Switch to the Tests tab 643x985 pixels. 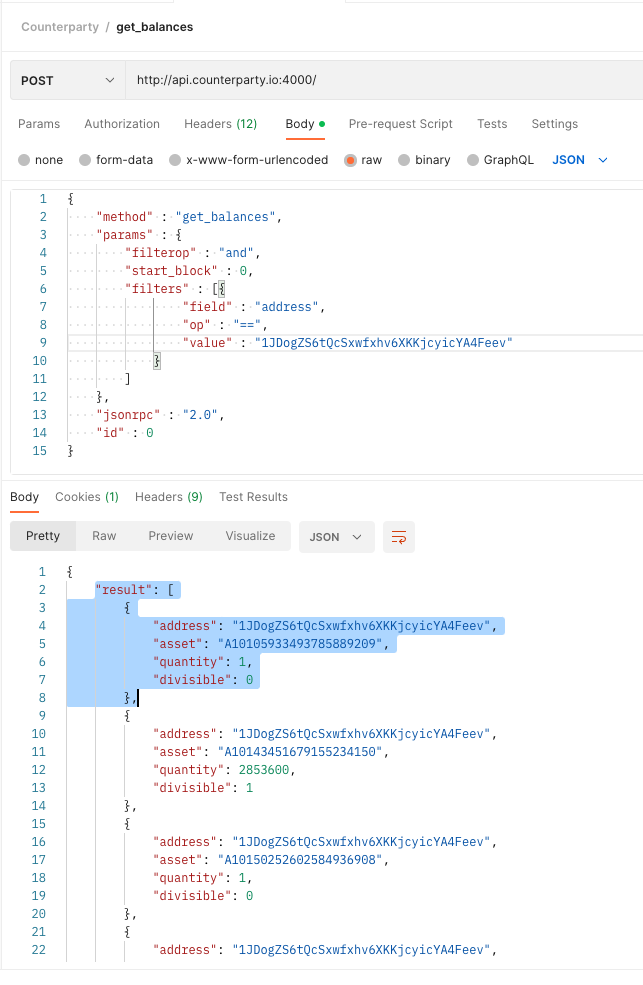[x=492, y=124]
